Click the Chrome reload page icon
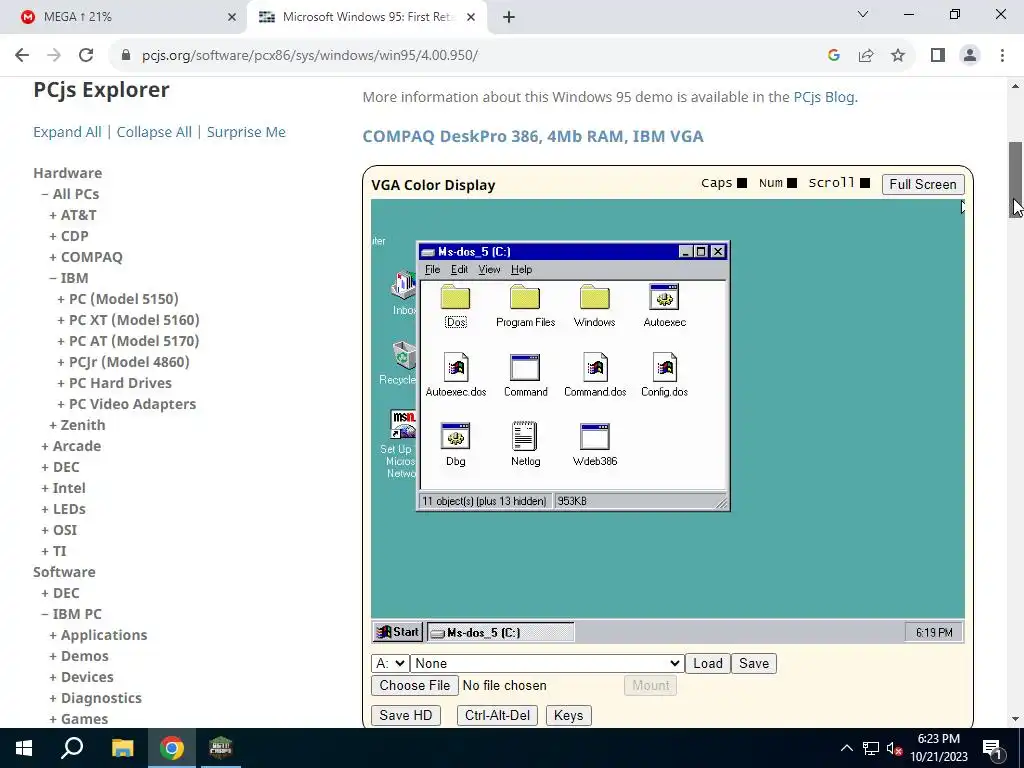The height and width of the screenshot is (768, 1024). (86, 55)
